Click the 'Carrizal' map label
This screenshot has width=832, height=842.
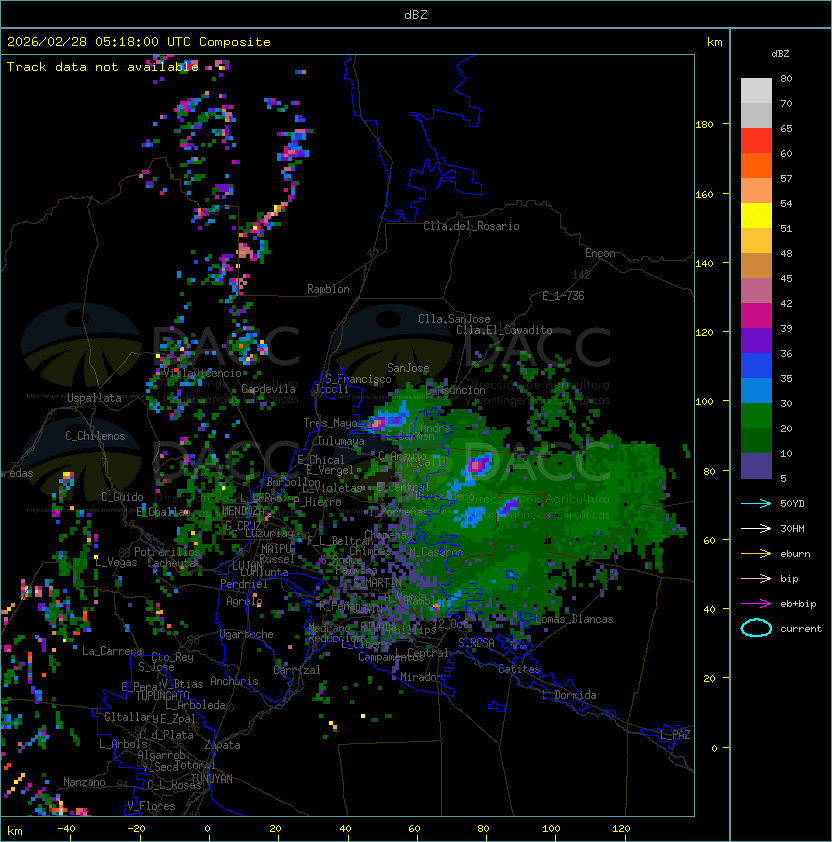[x=297, y=670]
